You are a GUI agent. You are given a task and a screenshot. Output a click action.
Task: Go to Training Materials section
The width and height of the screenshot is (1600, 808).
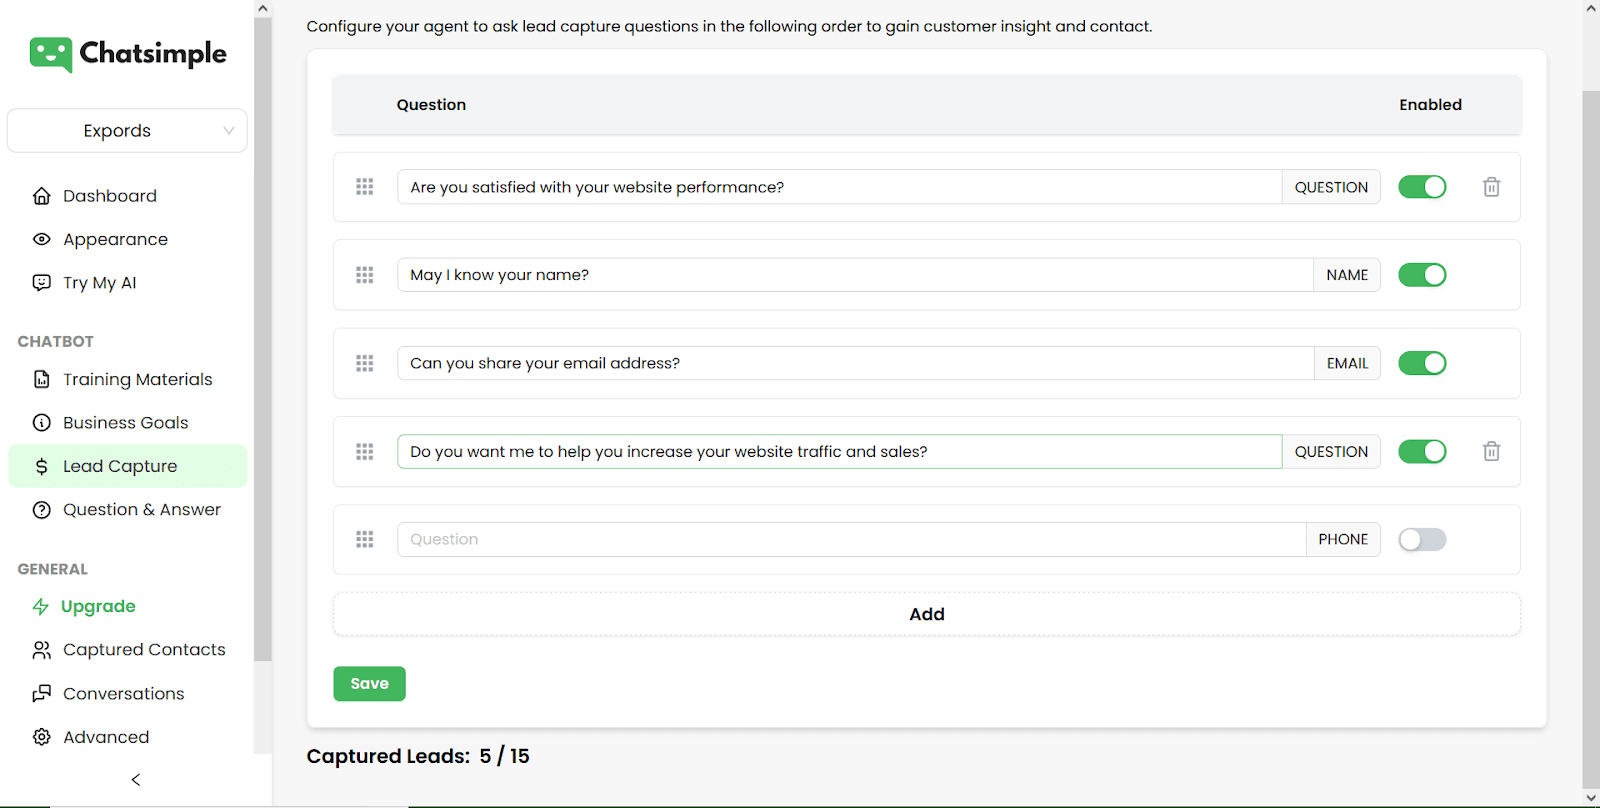(x=138, y=379)
